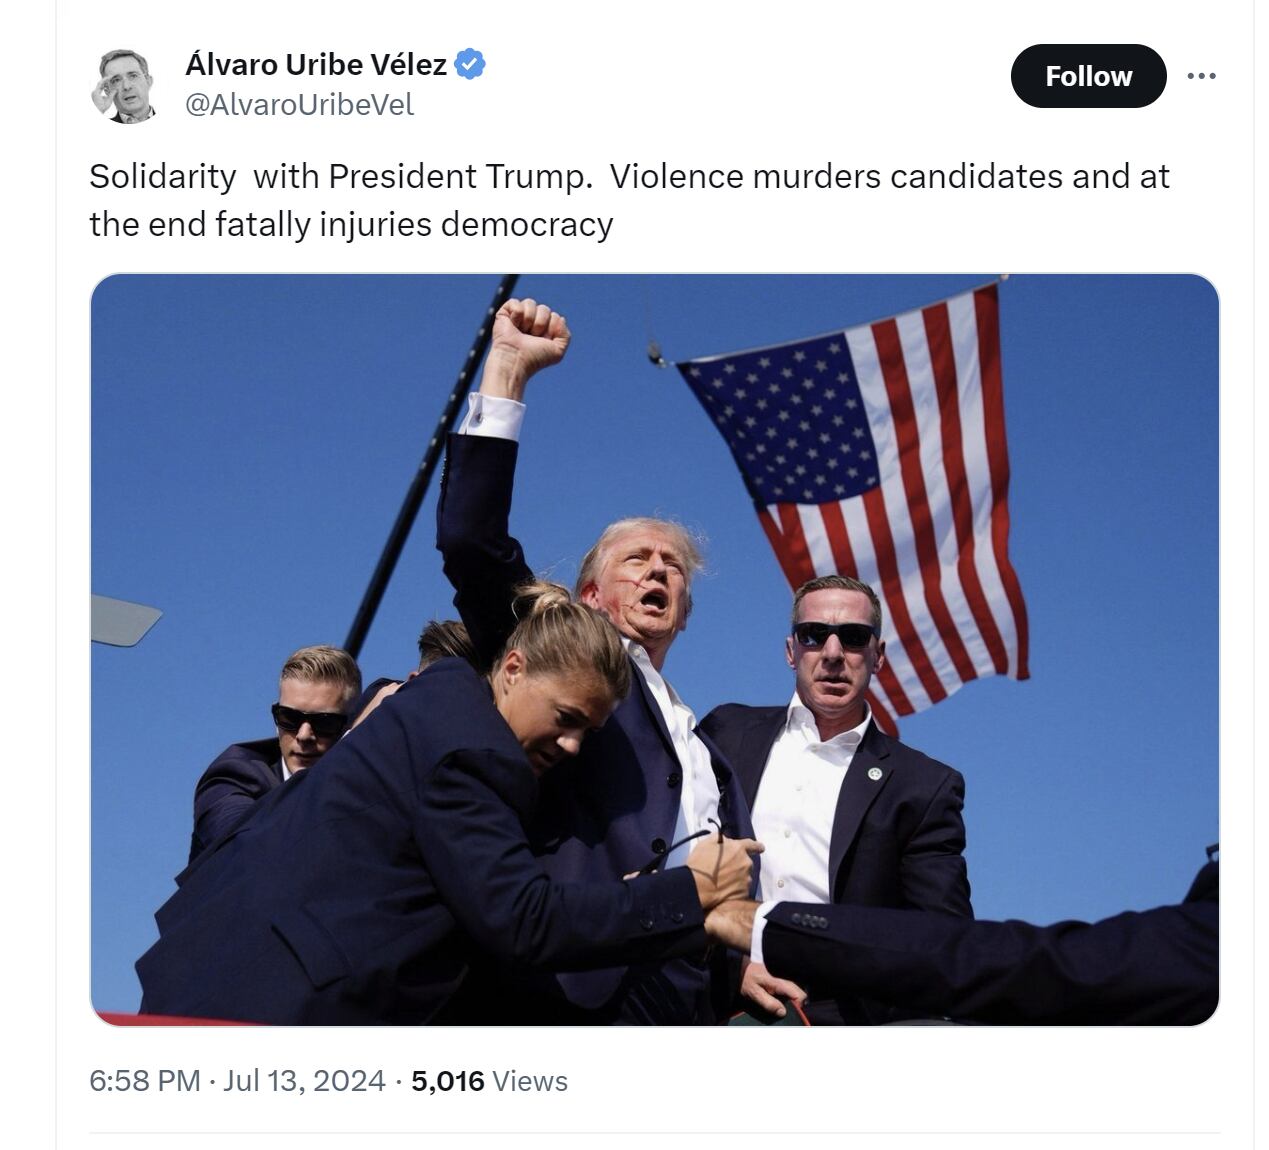The image size is (1269, 1150).
Task: Open the Álvaro Uribe Vélez display name link
Action: (316, 64)
